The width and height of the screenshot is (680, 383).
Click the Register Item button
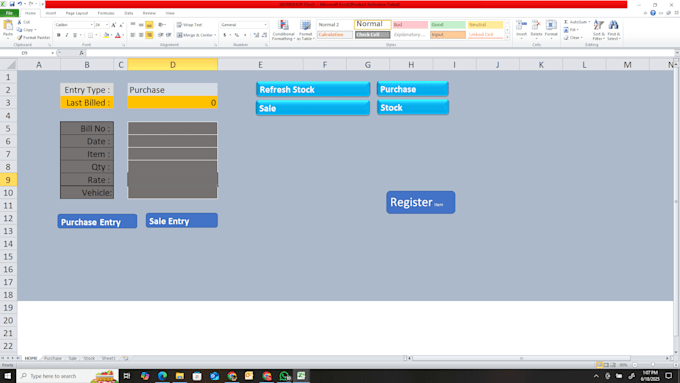click(421, 202)
